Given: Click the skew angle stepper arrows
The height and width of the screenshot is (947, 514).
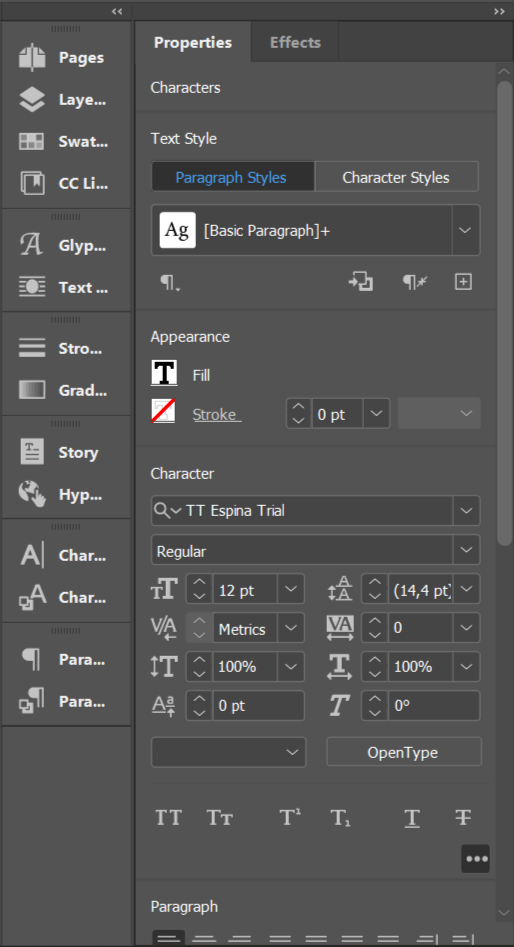Looking at the screenshot, I should tap(375, 706).
